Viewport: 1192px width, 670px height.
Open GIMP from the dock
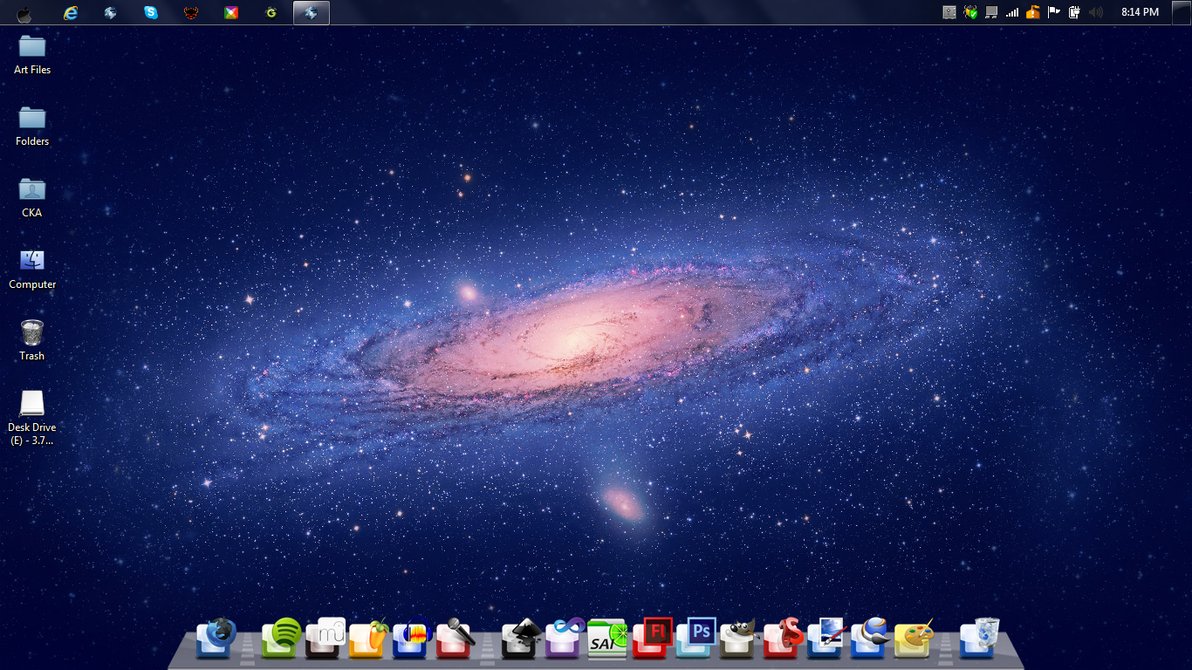tap(738, 637)
